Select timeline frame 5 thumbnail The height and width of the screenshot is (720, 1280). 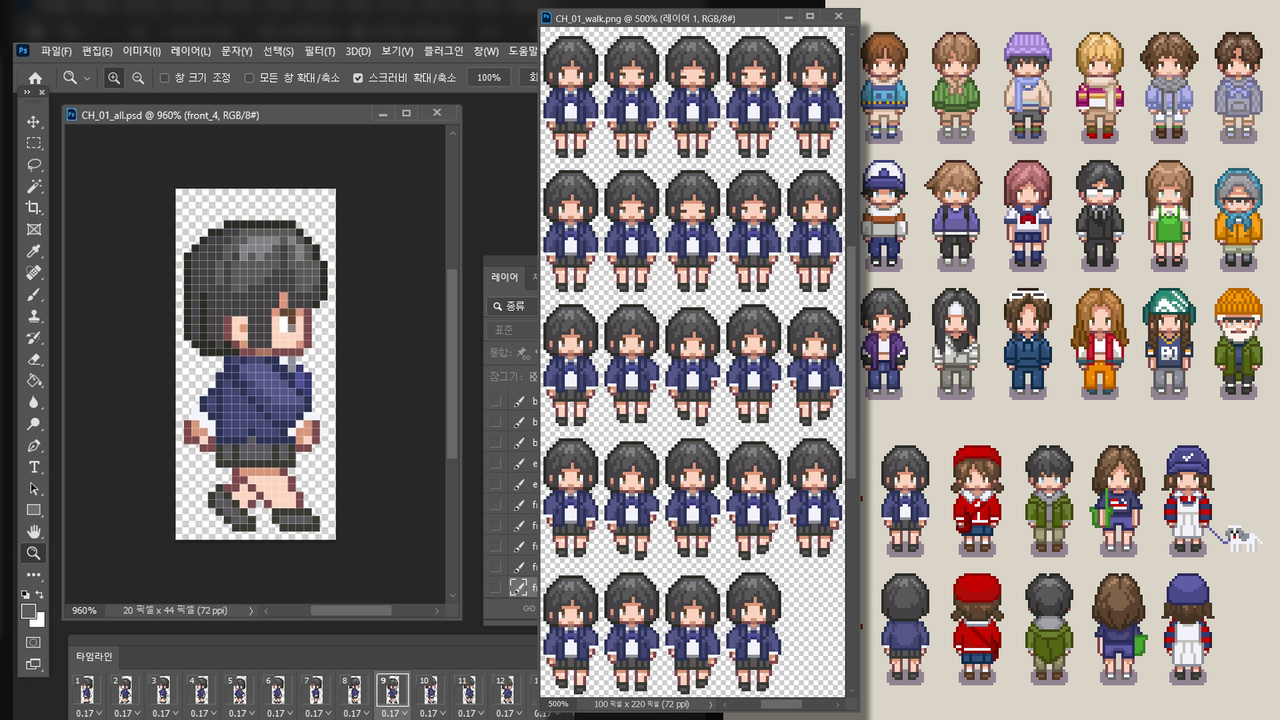coord(237,689)
